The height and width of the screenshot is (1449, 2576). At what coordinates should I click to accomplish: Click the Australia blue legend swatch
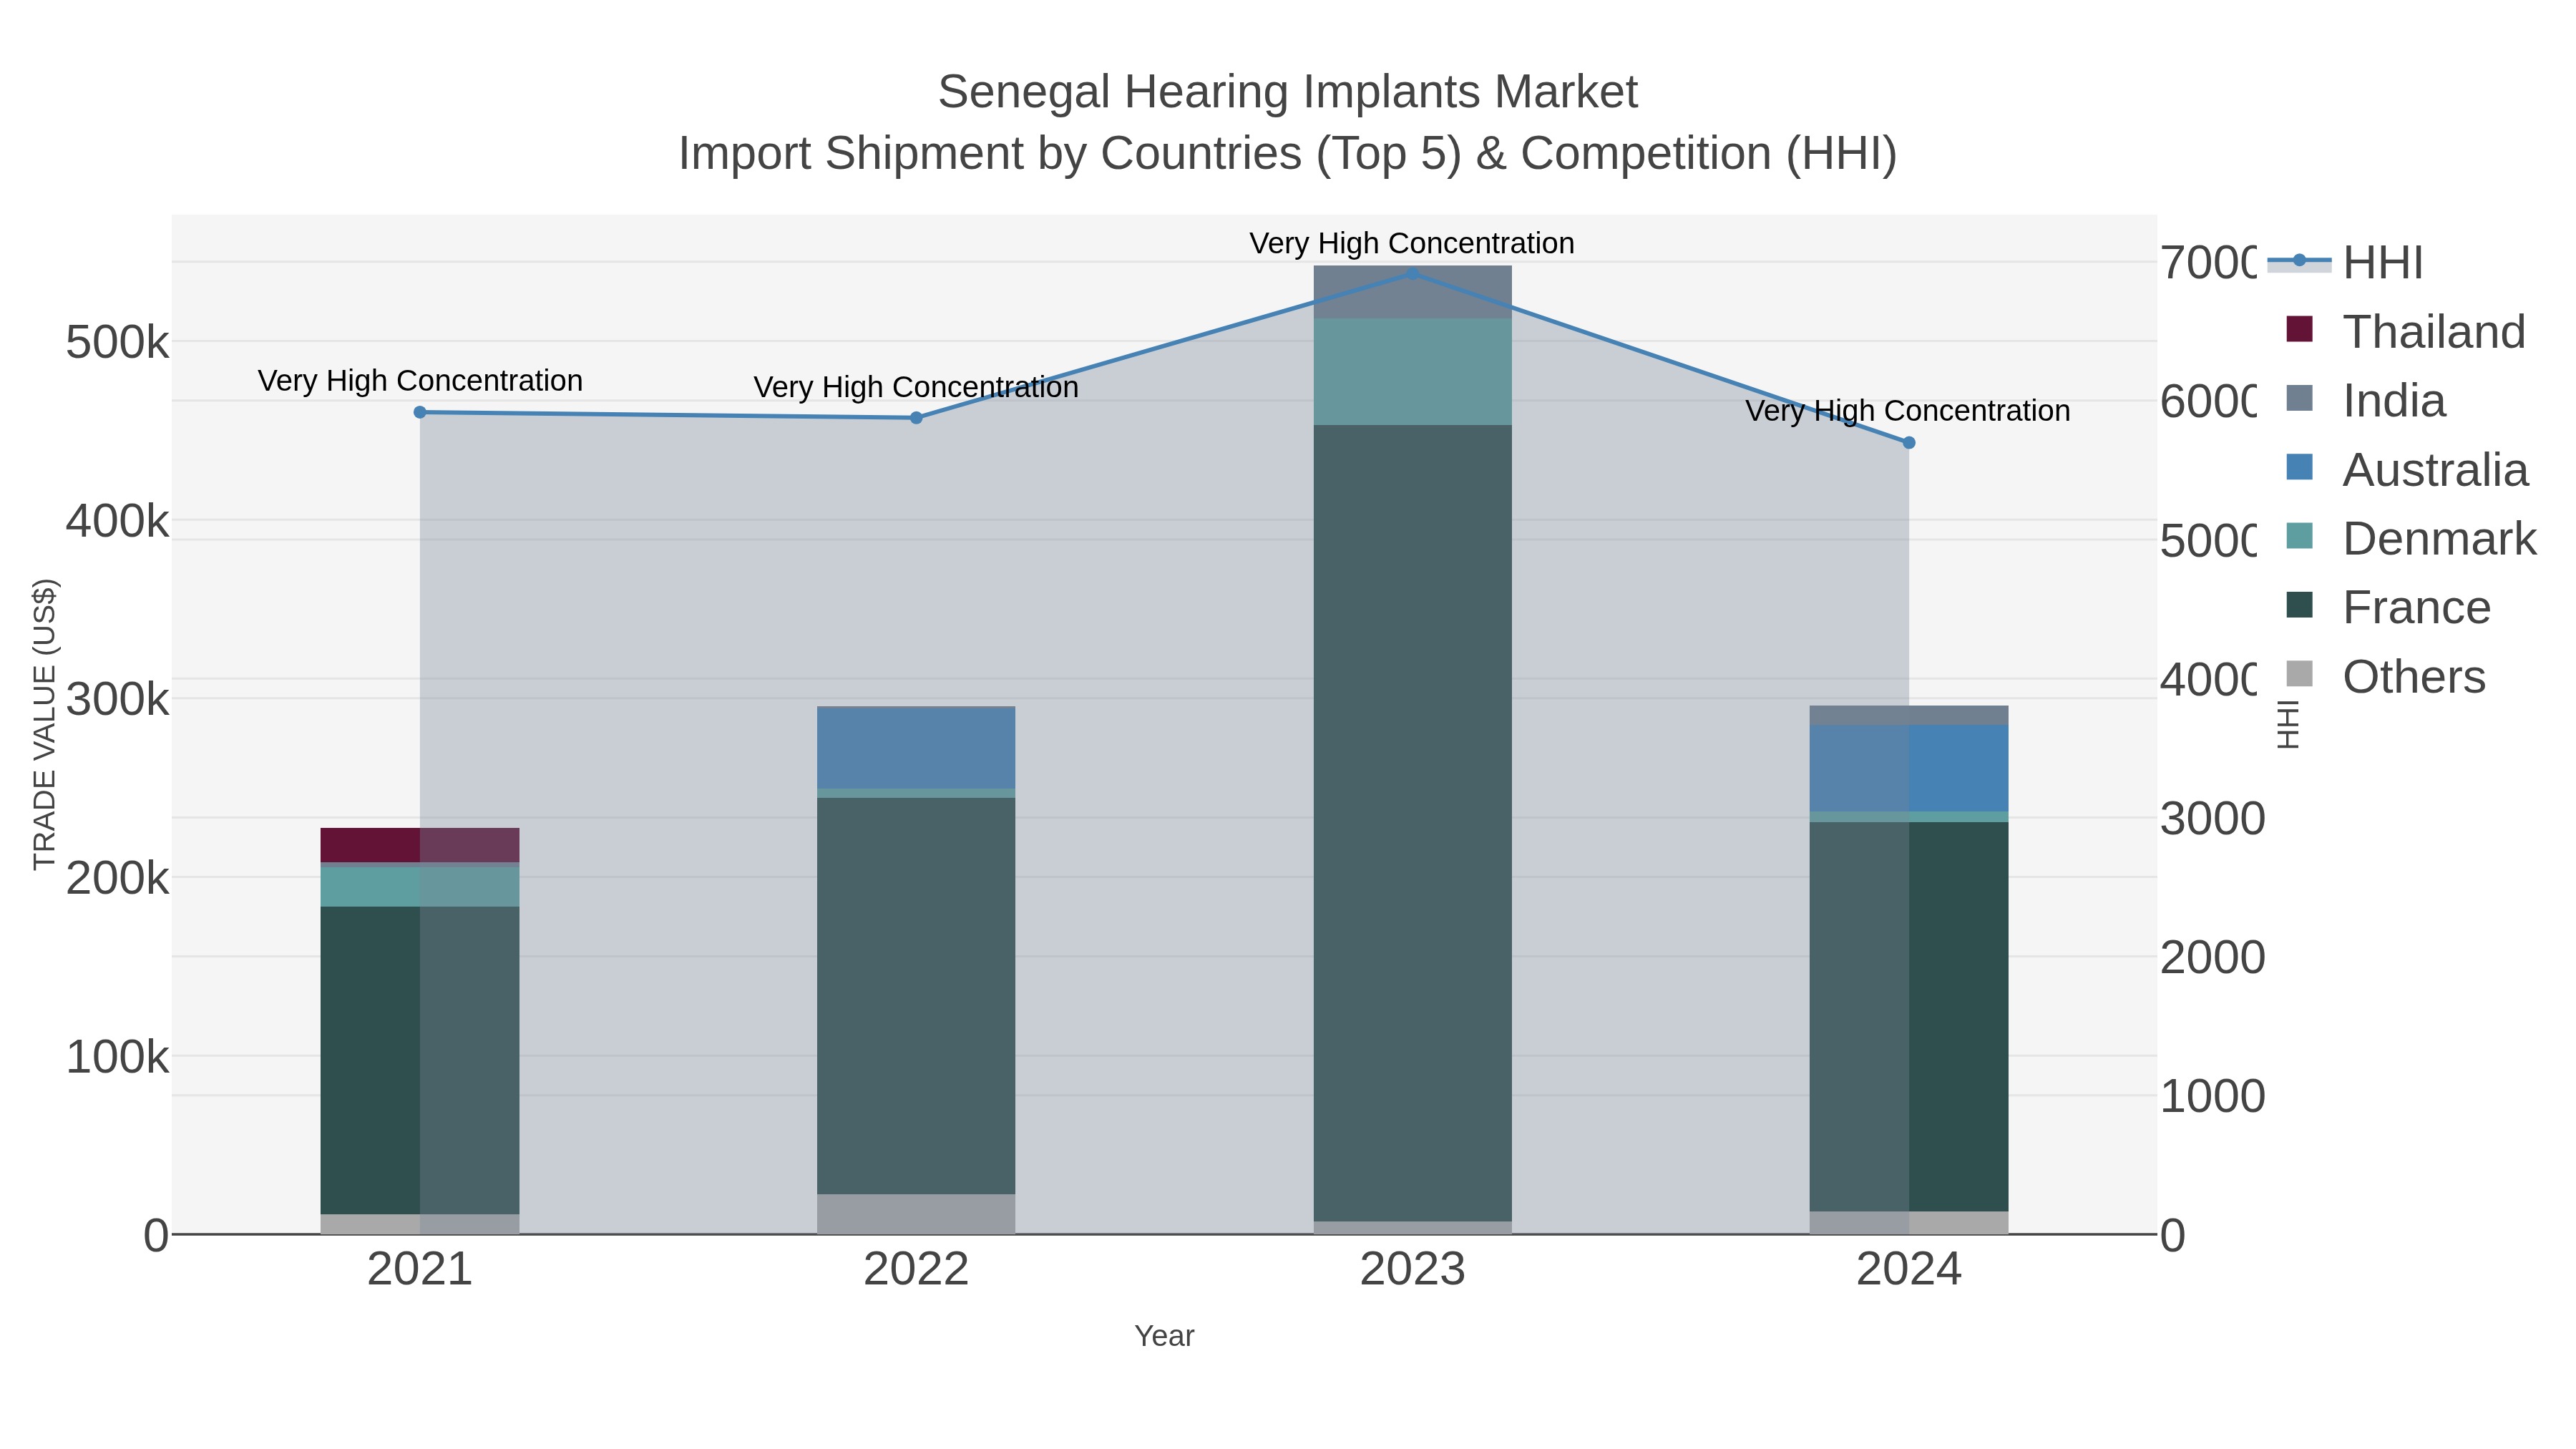click(x=2300, y=467)
